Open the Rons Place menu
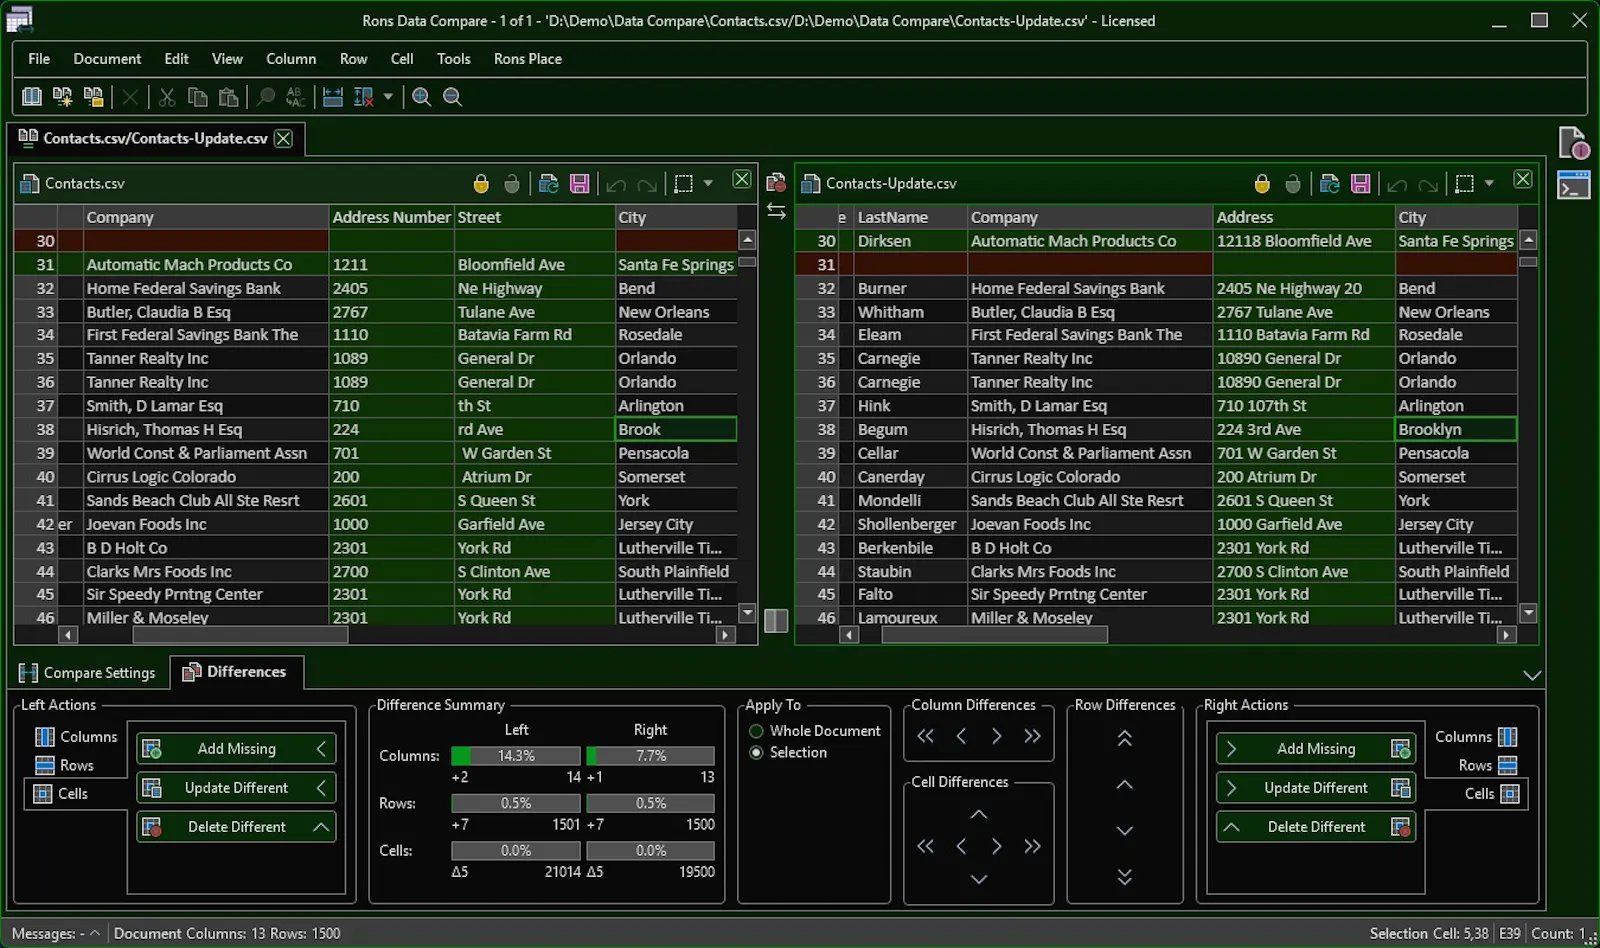 (528, 59)
